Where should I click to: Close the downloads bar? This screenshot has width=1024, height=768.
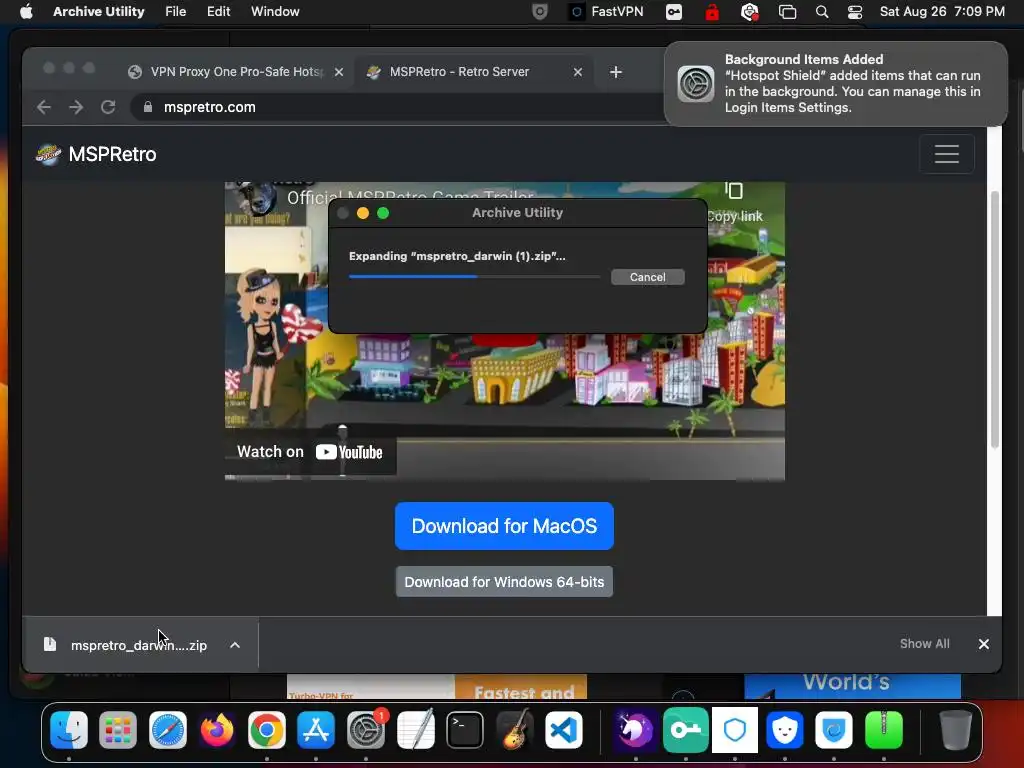984,644
